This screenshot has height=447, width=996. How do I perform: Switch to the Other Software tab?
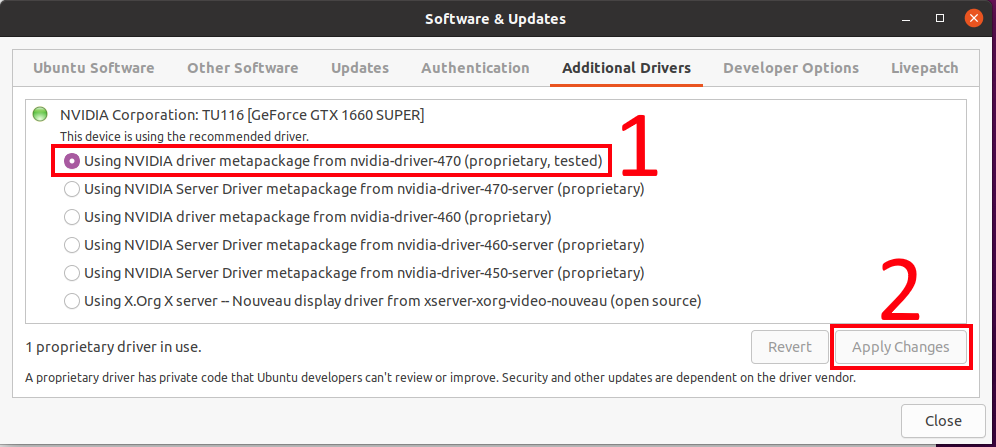242,68
